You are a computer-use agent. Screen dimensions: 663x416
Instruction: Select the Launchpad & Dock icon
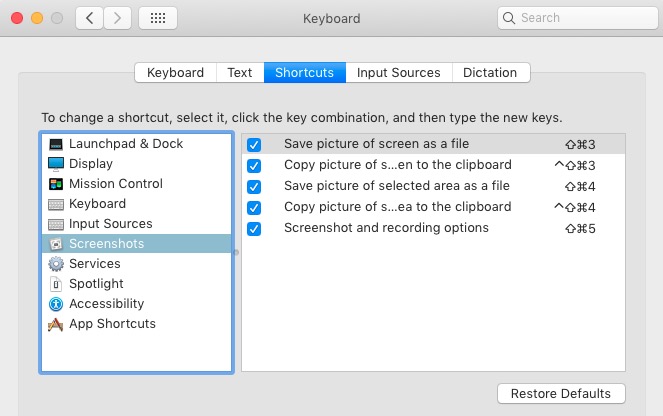56,144
